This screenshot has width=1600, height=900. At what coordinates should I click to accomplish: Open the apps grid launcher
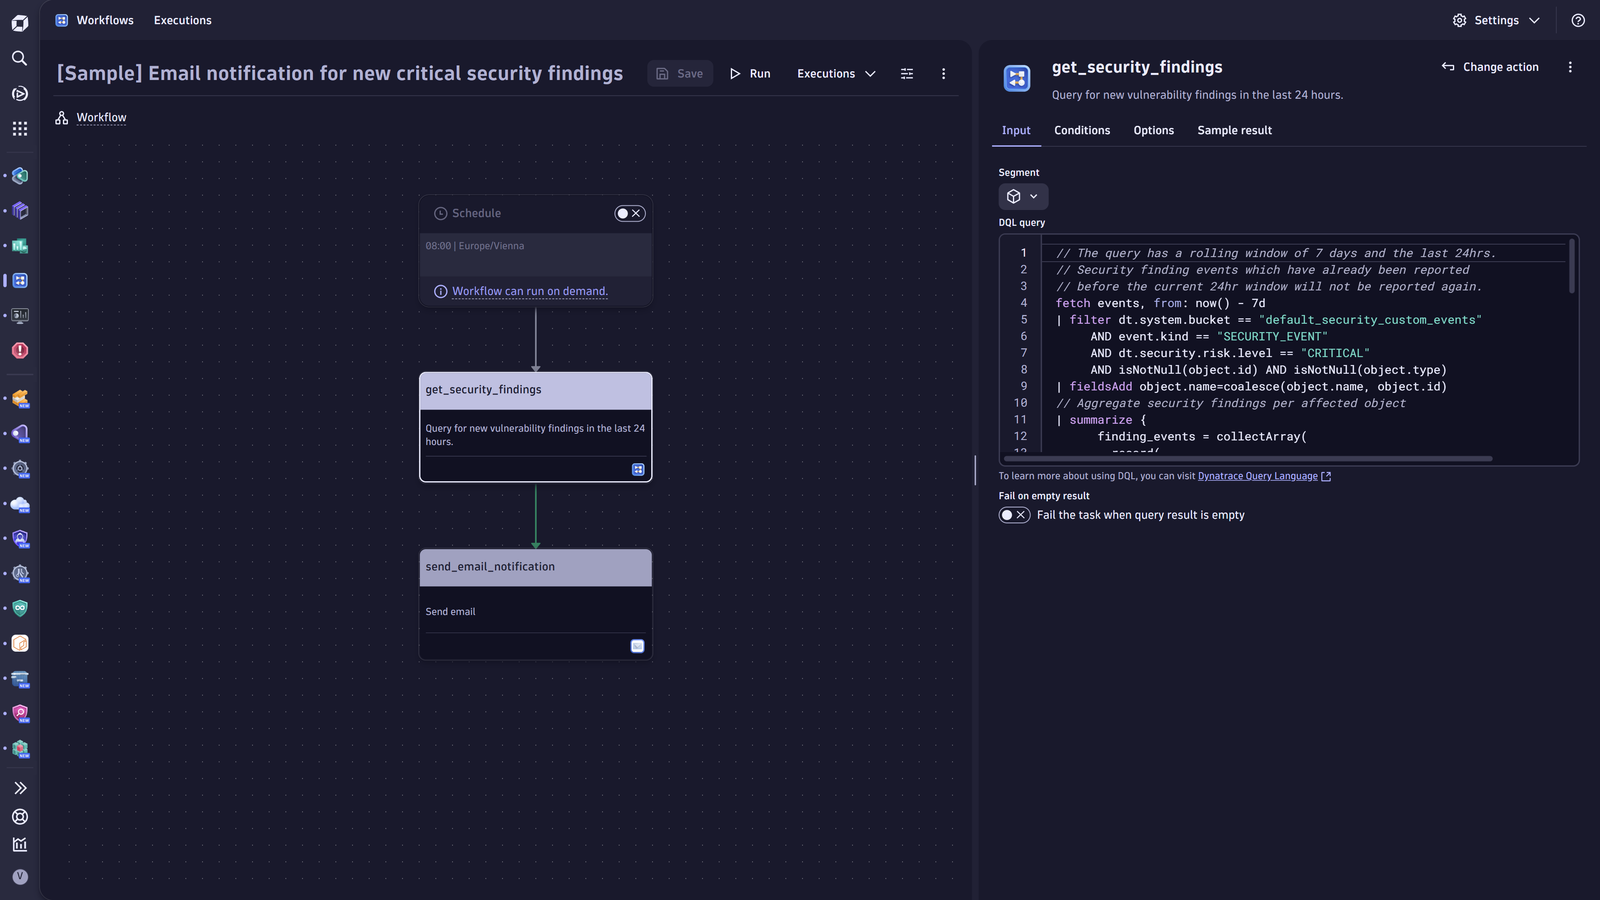click(x=20, y=129)
